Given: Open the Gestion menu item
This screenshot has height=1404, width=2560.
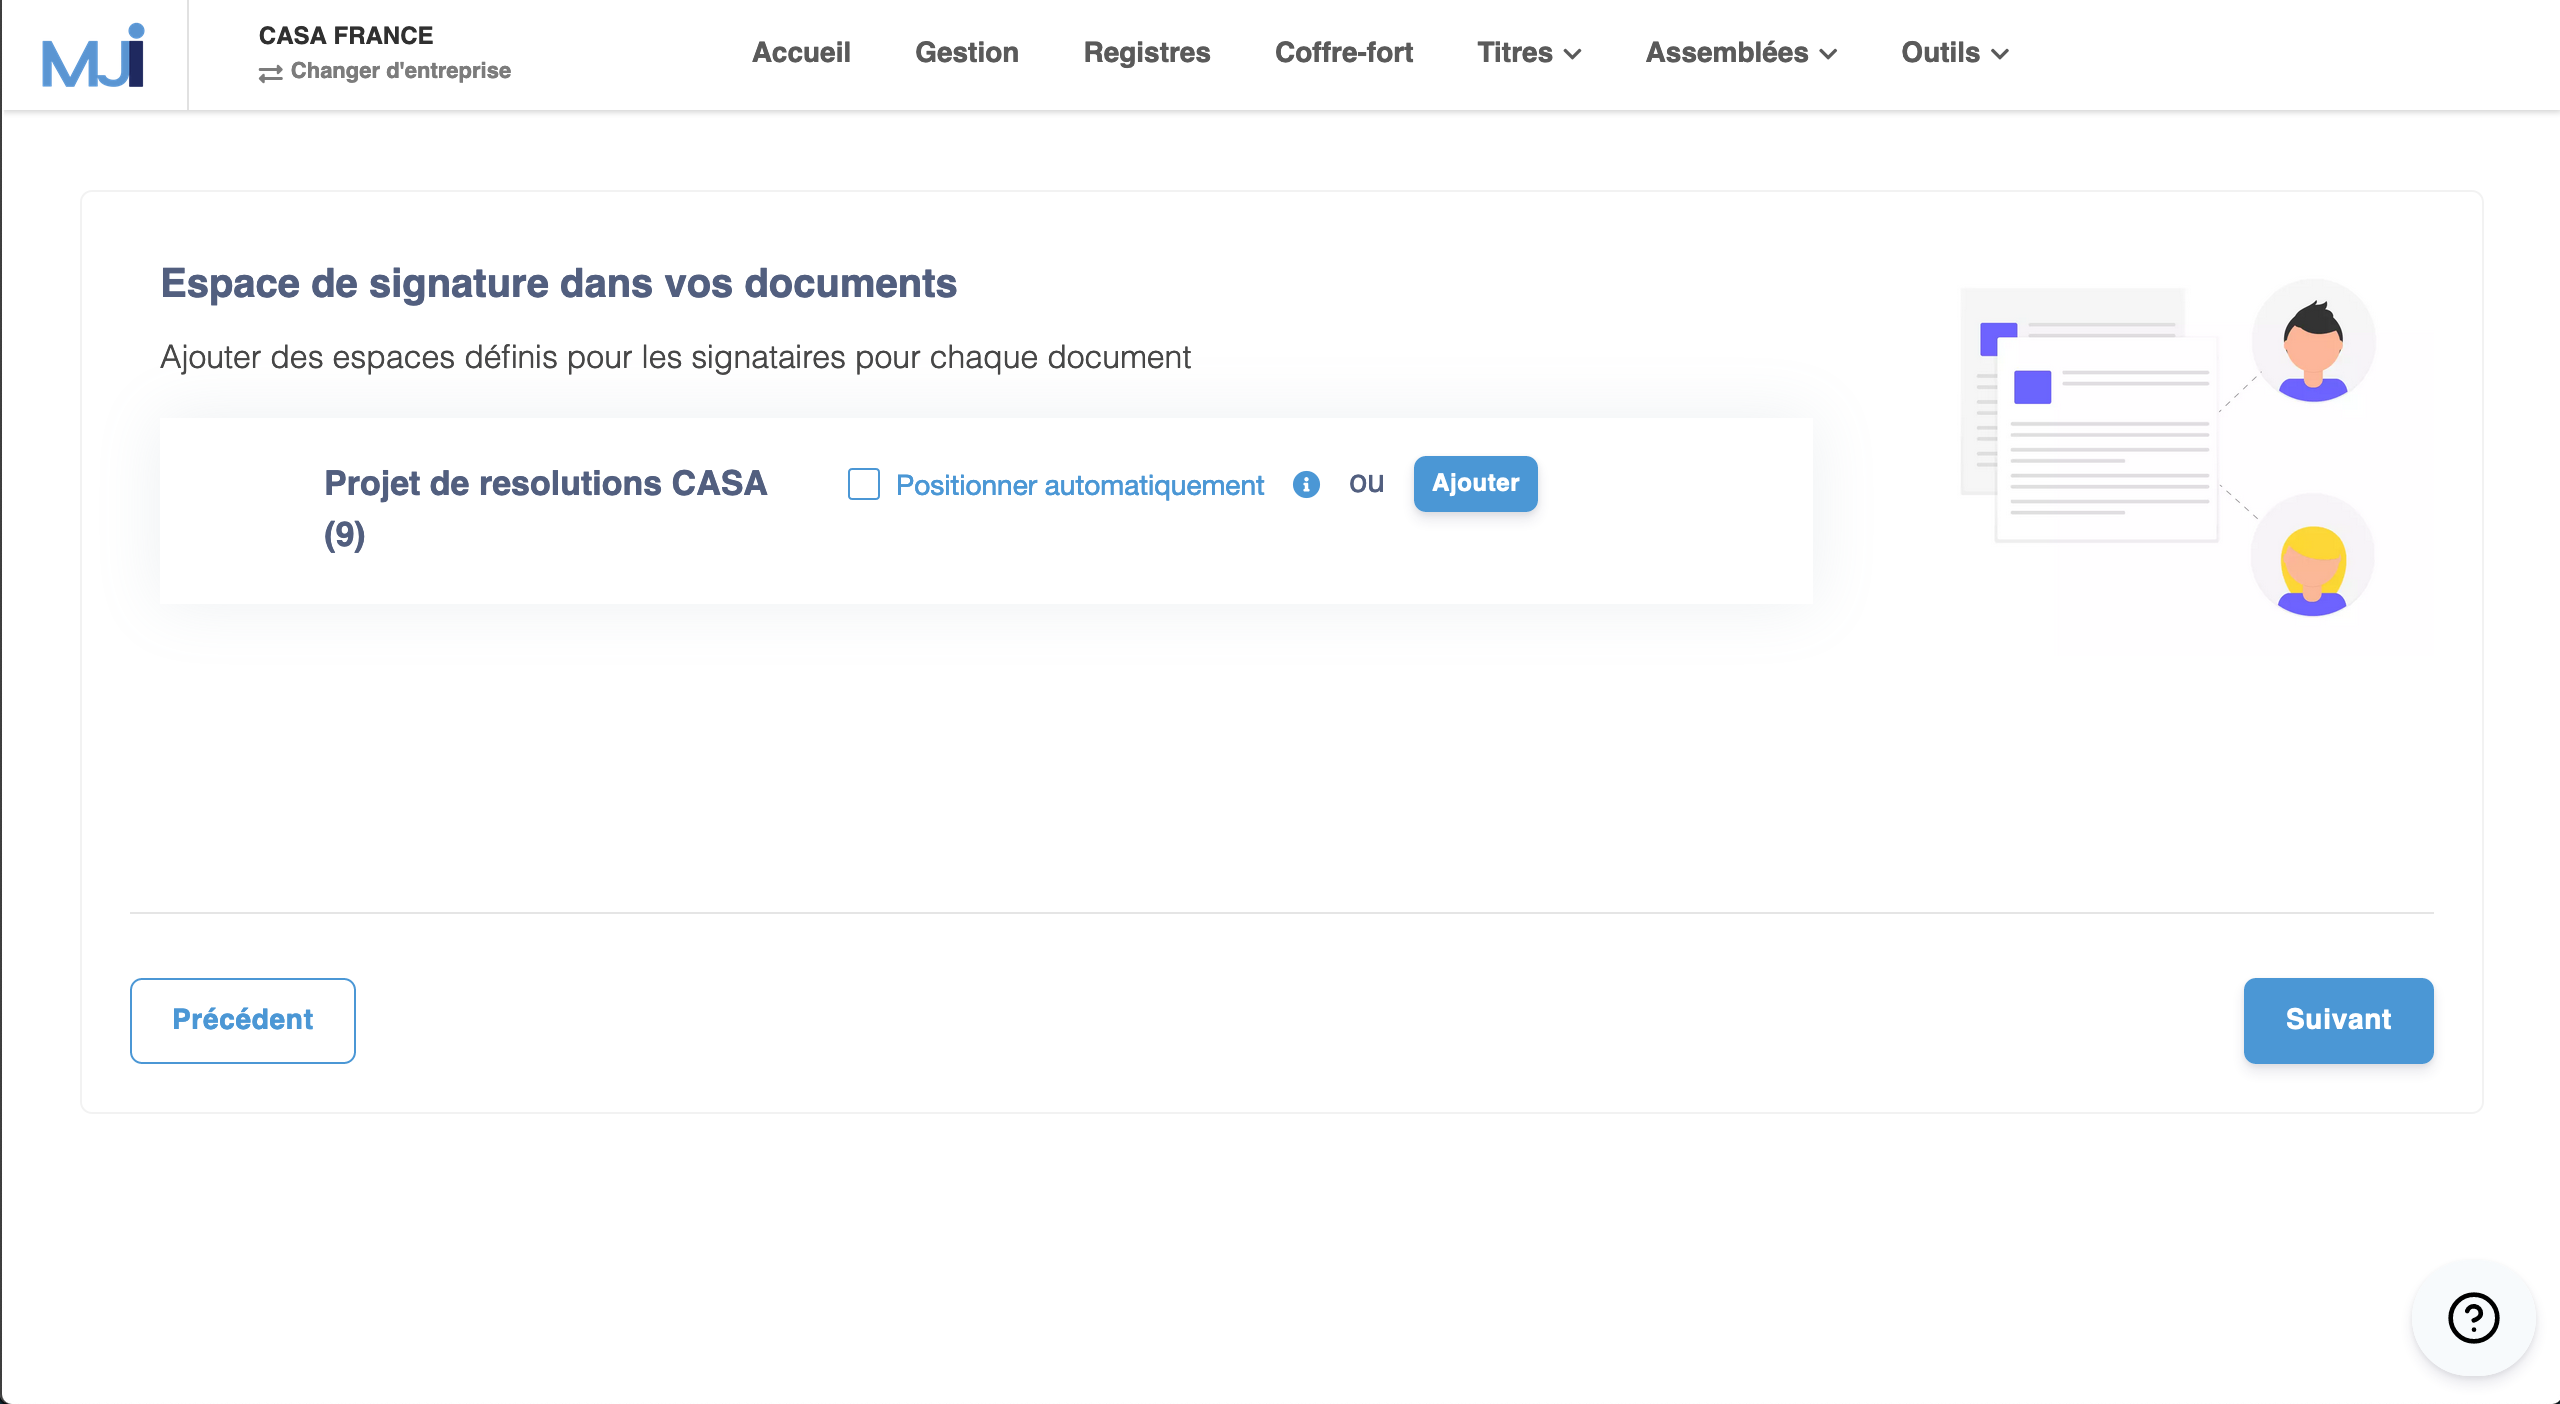Looking at the screenshot, I should (x=967, y=53).
